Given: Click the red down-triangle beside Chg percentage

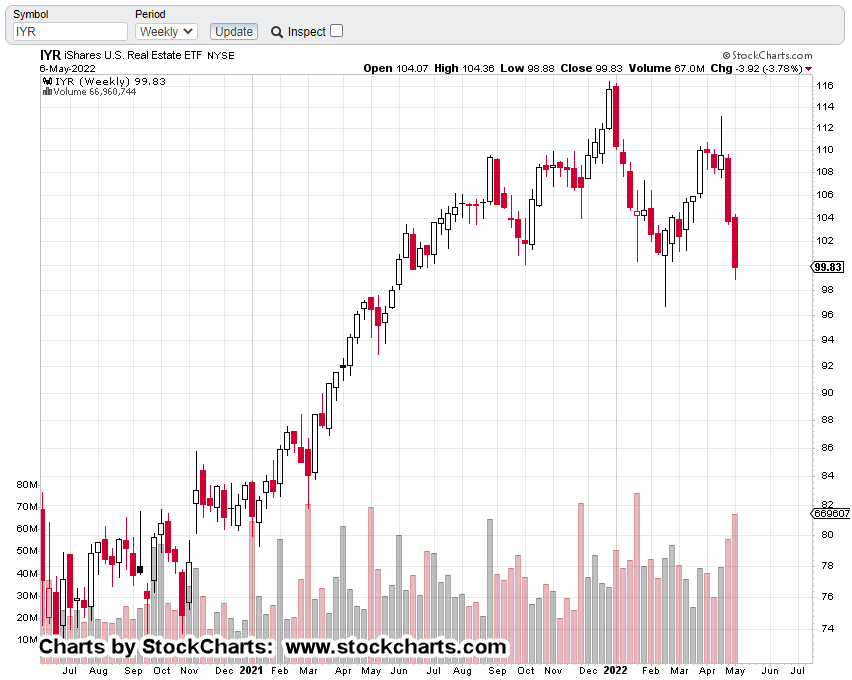Looking at the screenshot, I should pyautogui.click(x=808, y=69).
